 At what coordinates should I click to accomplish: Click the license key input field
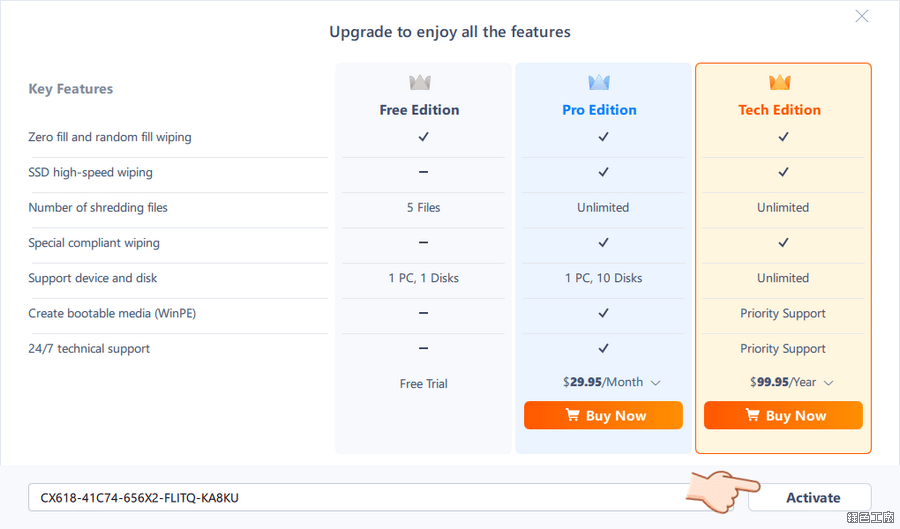(x=360, y=497)
